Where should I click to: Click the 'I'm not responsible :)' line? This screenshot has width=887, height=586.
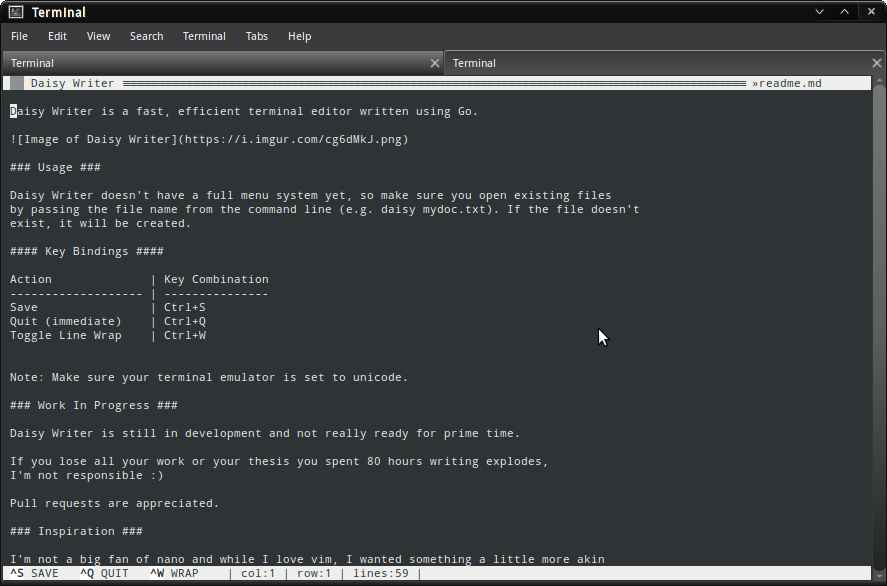coord(87,476)
